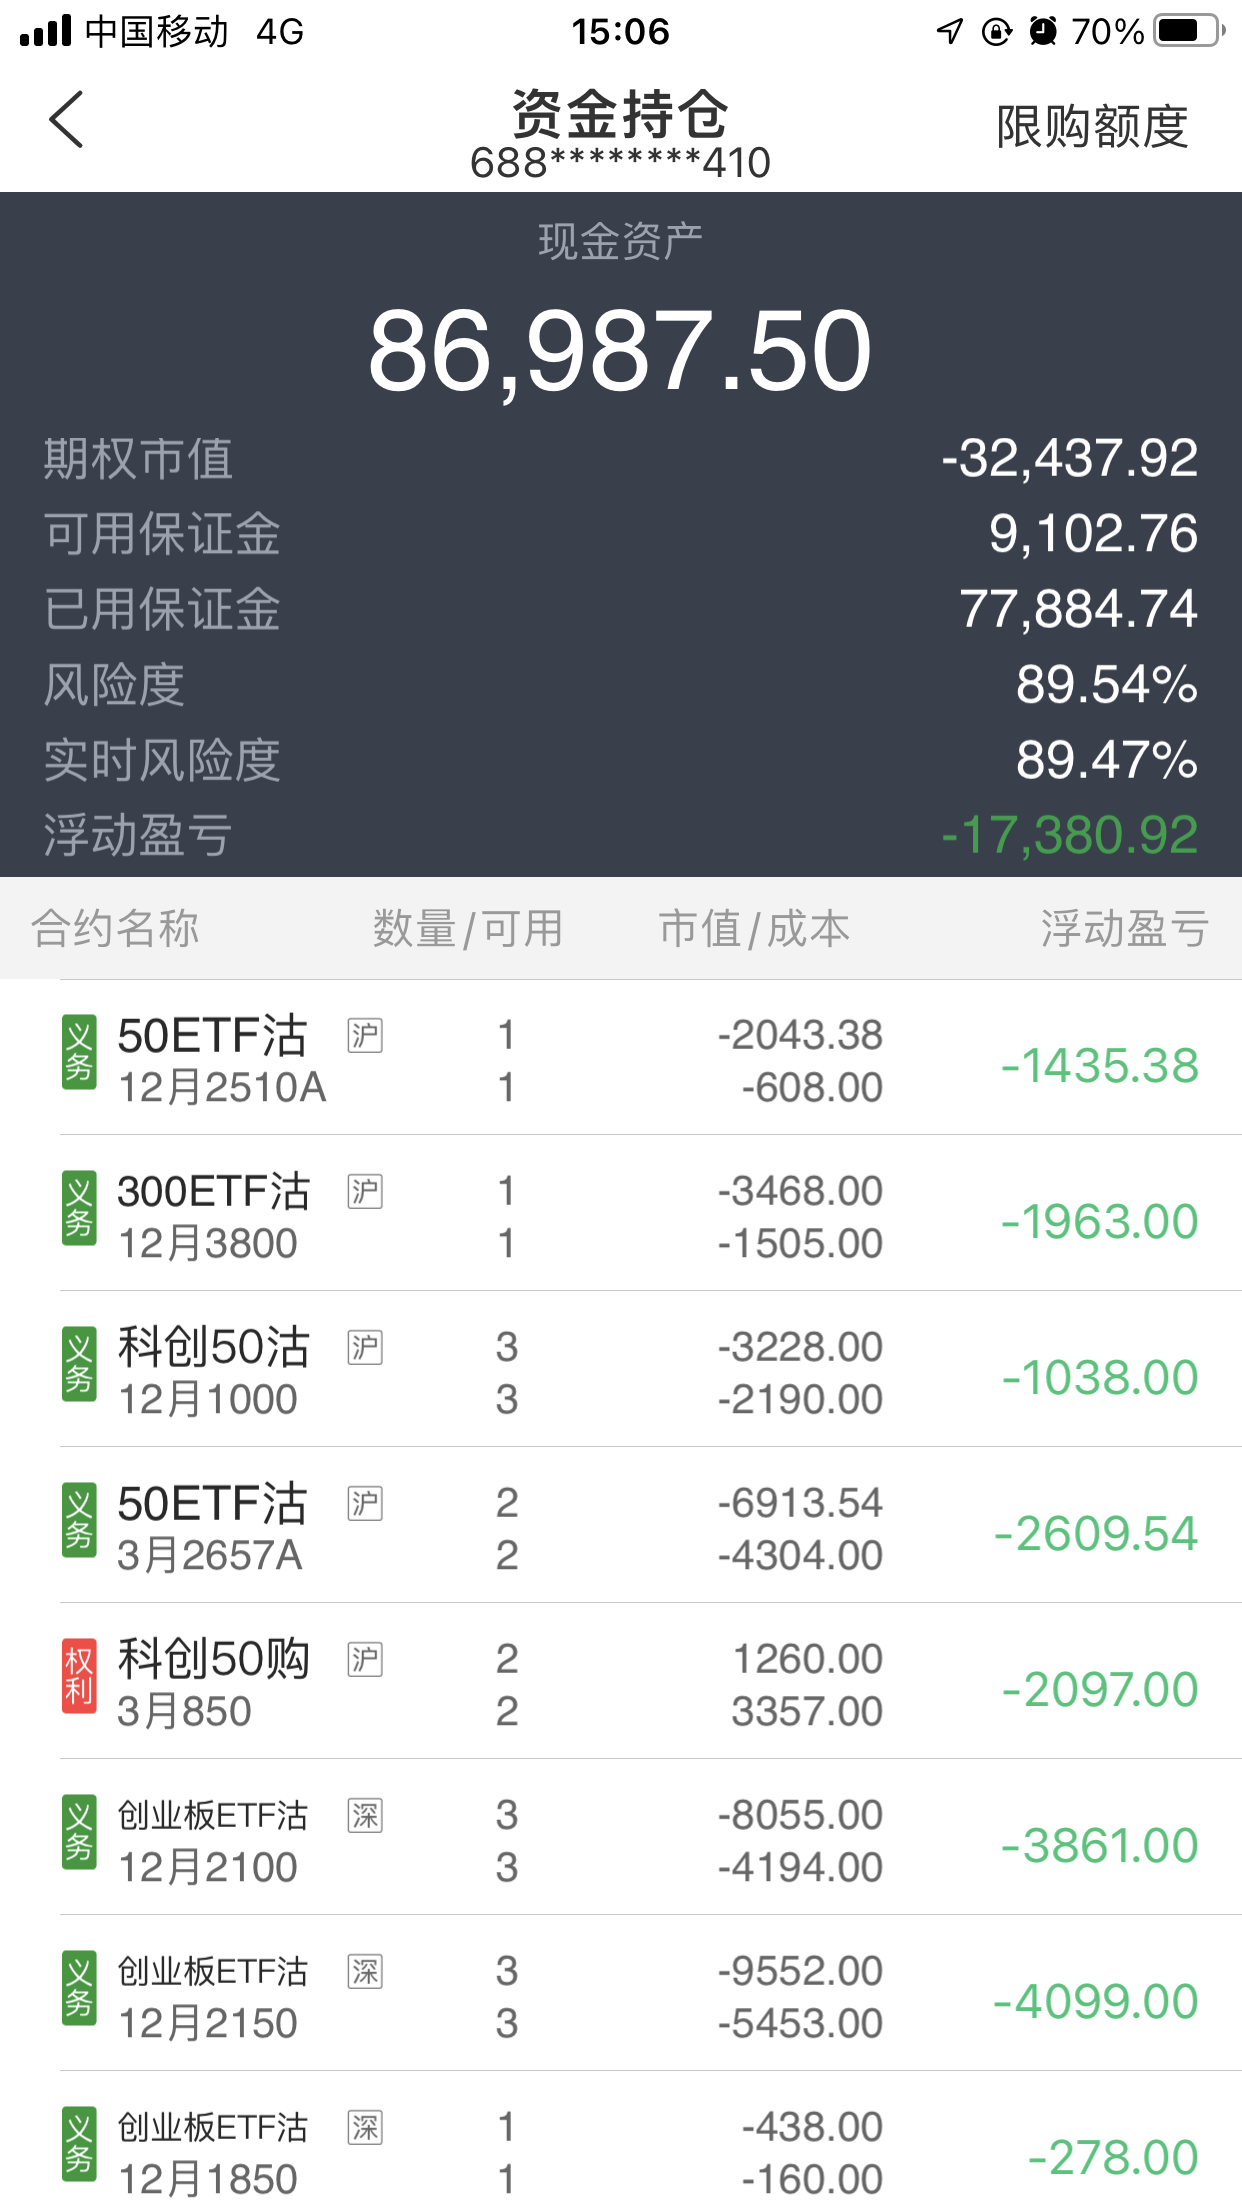Tap 数量/可用 column header
The height and width of the screenshot is (2208, 1242).
(467, 928)
